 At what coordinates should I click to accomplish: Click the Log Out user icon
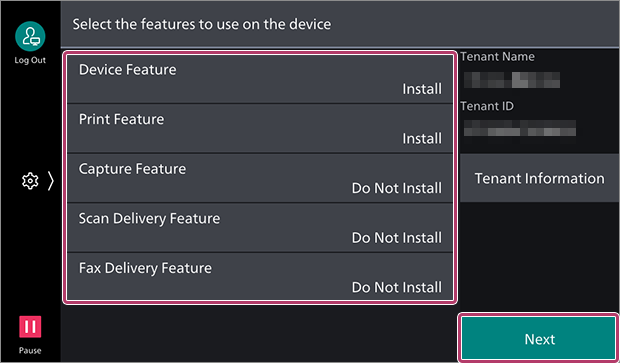(x=30, y=36)
